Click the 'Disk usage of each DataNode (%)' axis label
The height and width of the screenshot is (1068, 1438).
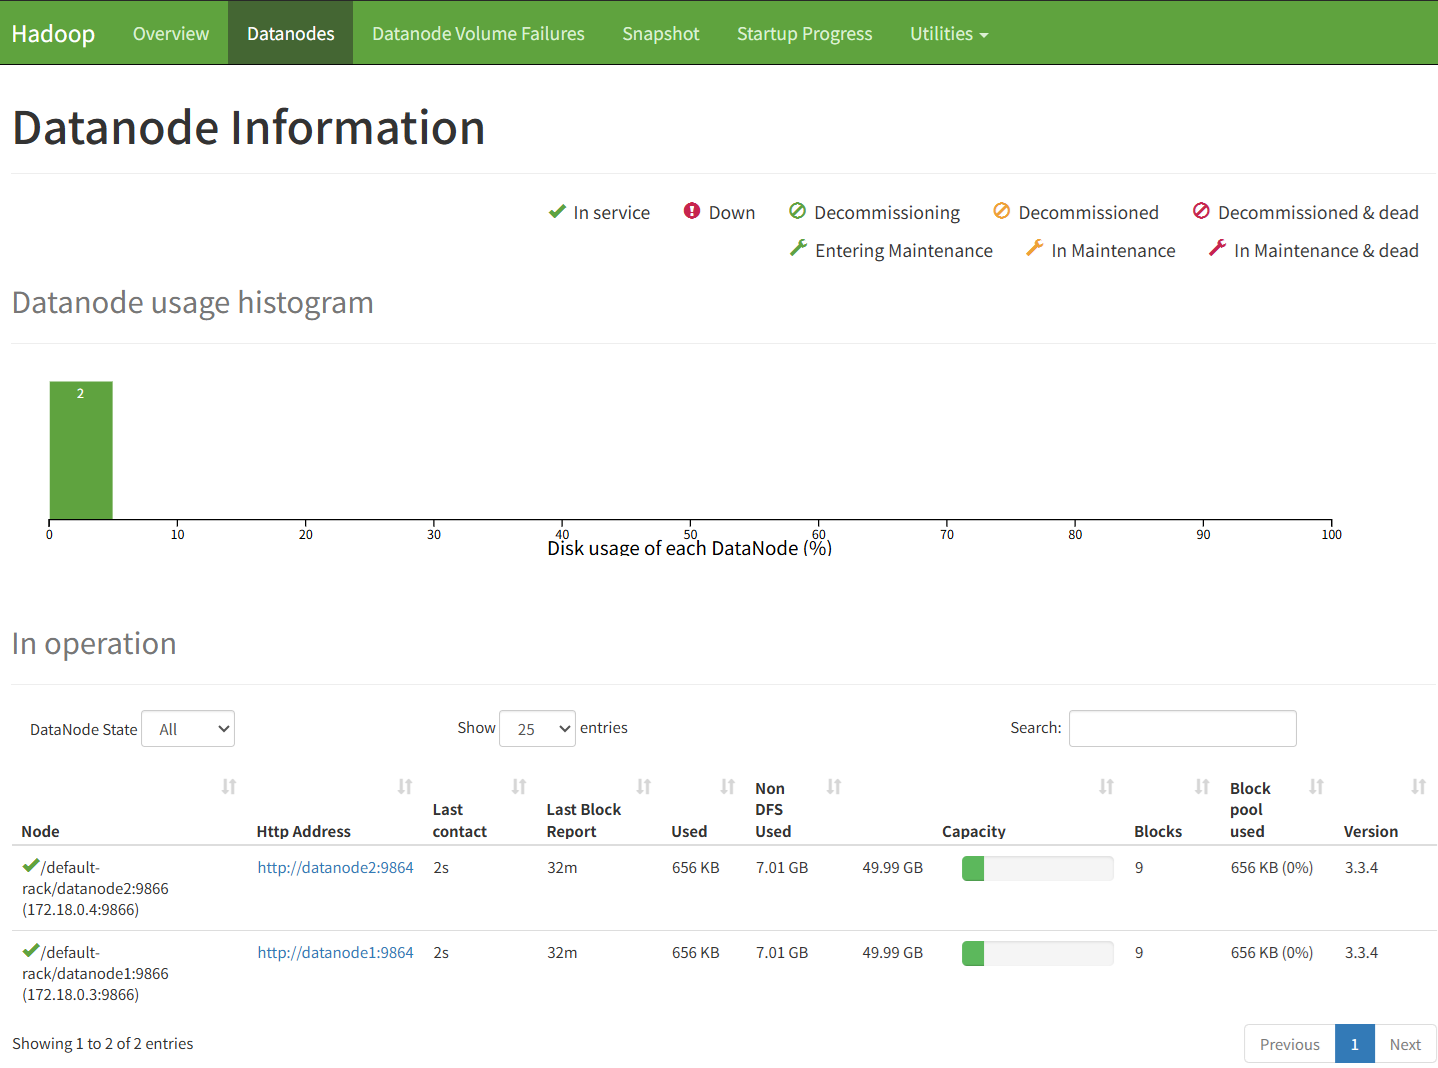(690, 548)
